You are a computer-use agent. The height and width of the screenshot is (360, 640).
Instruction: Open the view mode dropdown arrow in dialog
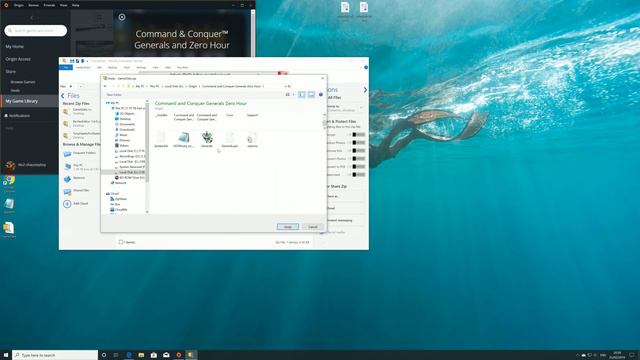point(293,95)
